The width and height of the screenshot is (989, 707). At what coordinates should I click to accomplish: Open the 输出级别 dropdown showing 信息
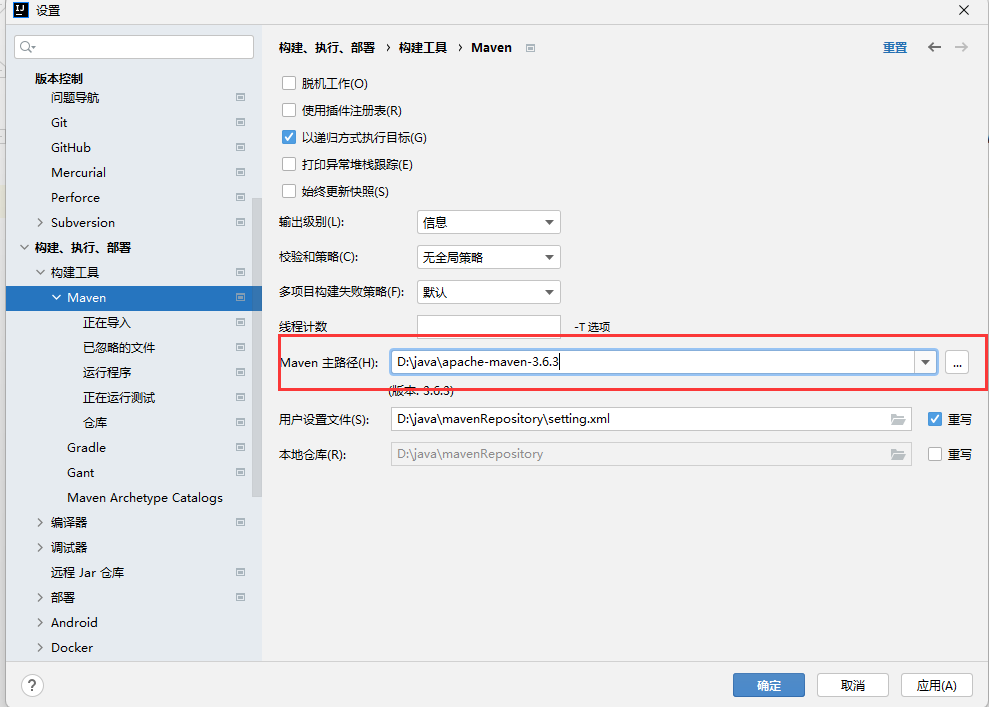pyautogui.click(x=489, y=222)
